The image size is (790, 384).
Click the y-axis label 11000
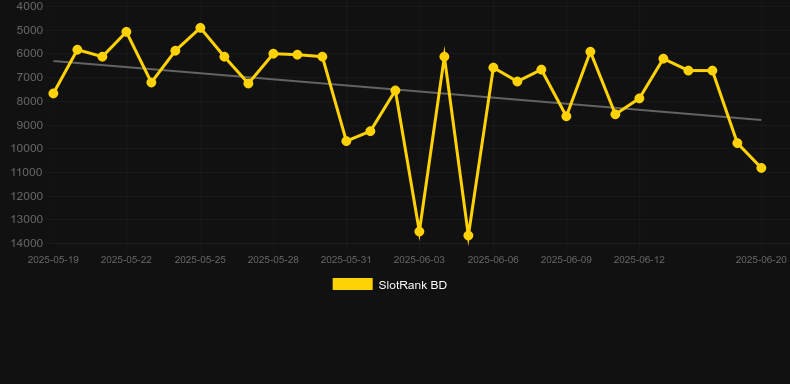pos(27,172)
